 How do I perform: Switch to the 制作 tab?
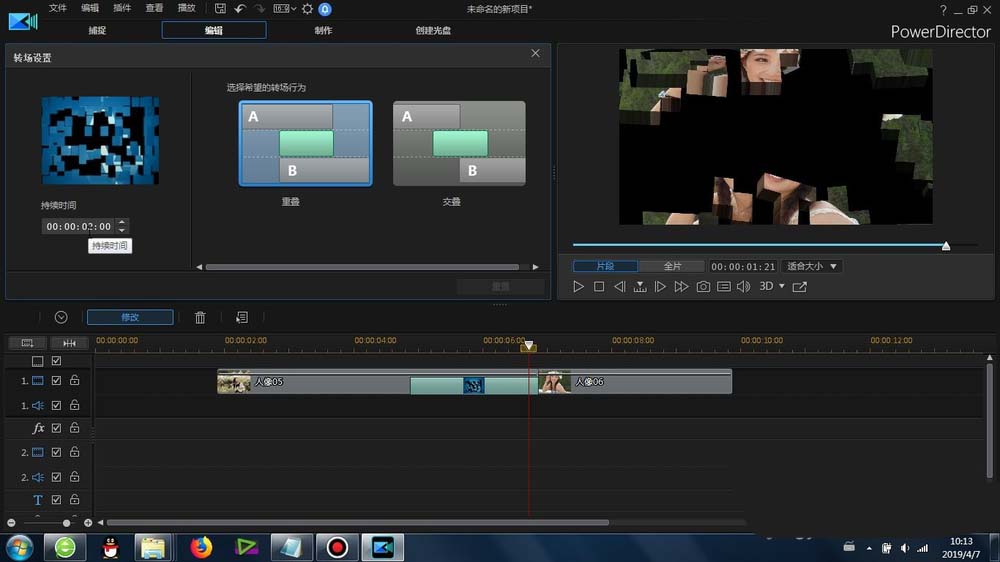click(x=323, y=30)
